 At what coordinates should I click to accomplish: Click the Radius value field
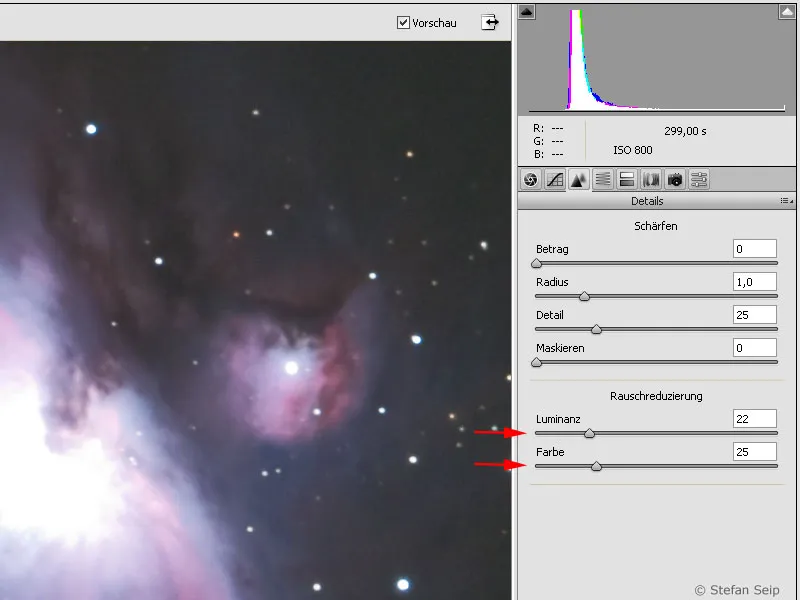(x=755, y=282)
